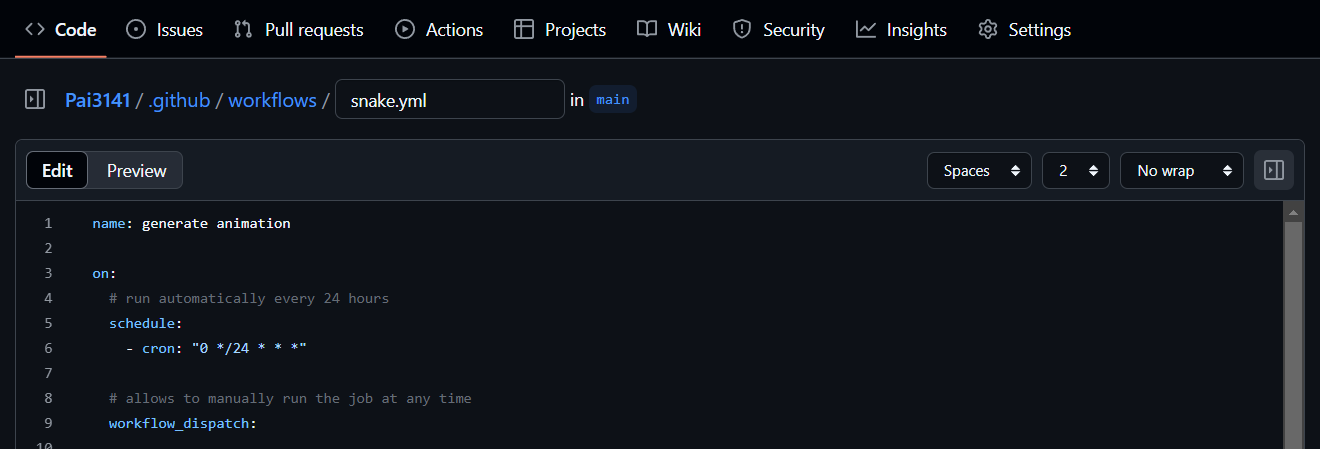Switch to Preview mode
This screenshot has height=449, width=1320.
pyautogui.click(x=136, y=171)
